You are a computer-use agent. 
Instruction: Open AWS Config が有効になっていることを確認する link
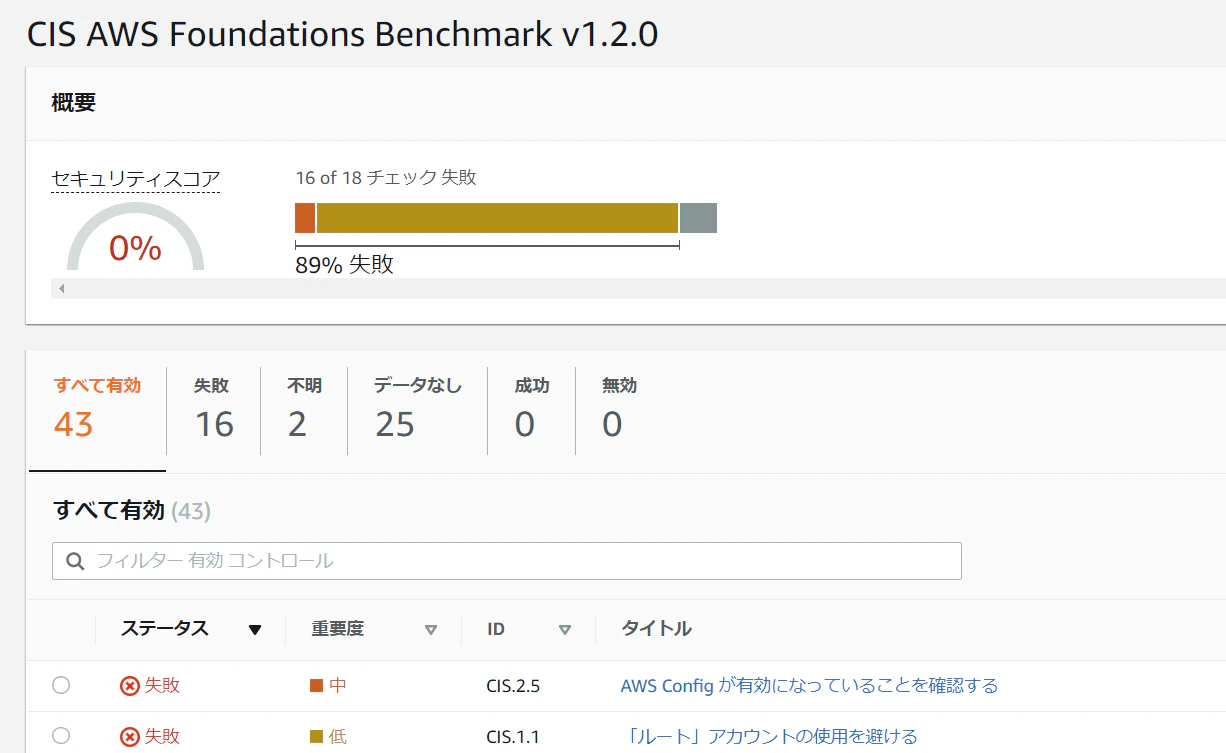pos(809,686)
